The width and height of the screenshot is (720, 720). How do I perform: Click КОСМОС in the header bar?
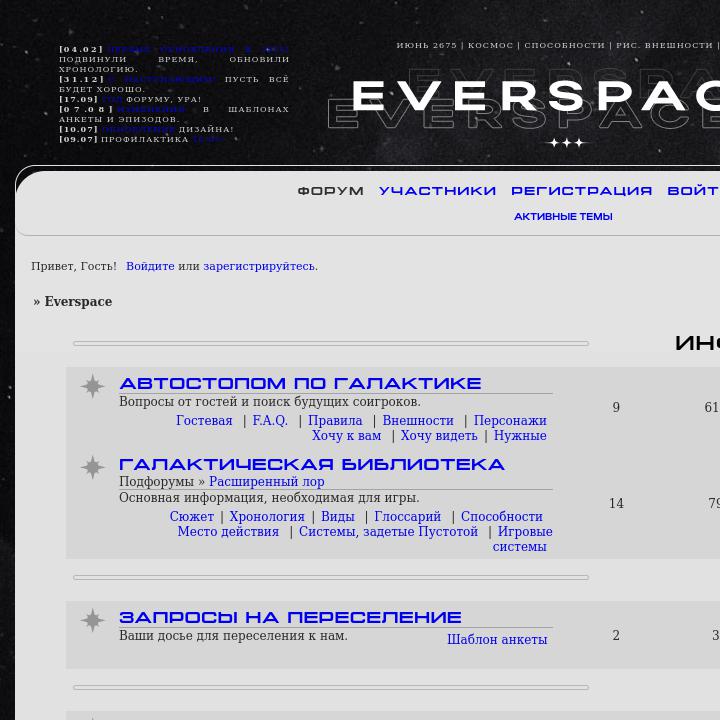coord(490,45)
